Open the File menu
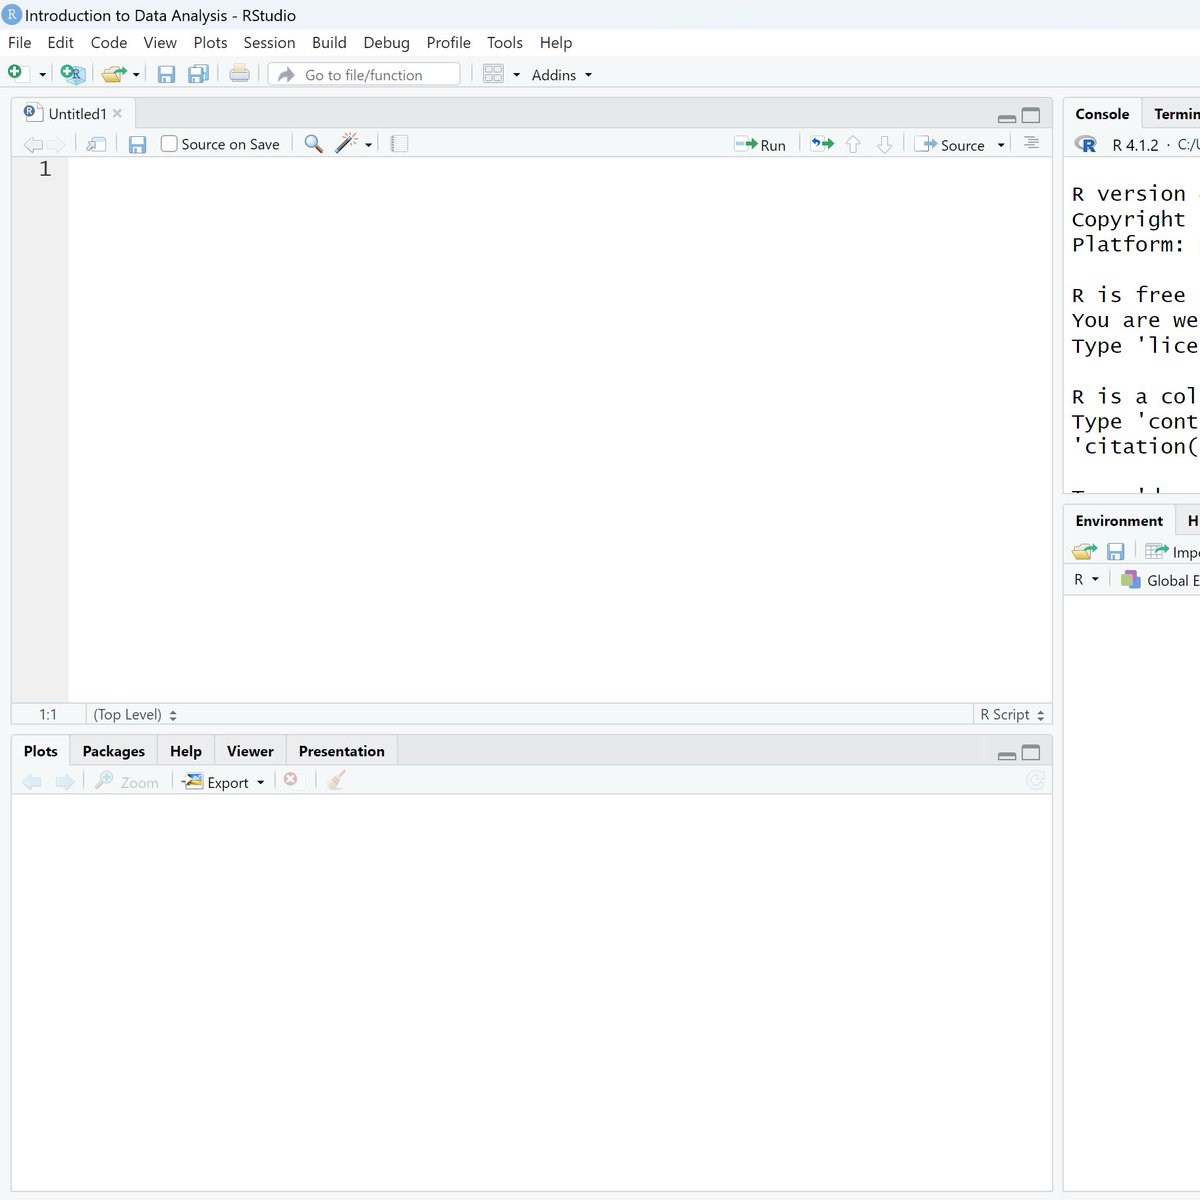The image size is (1200, 1200). [x=20, y=43]
